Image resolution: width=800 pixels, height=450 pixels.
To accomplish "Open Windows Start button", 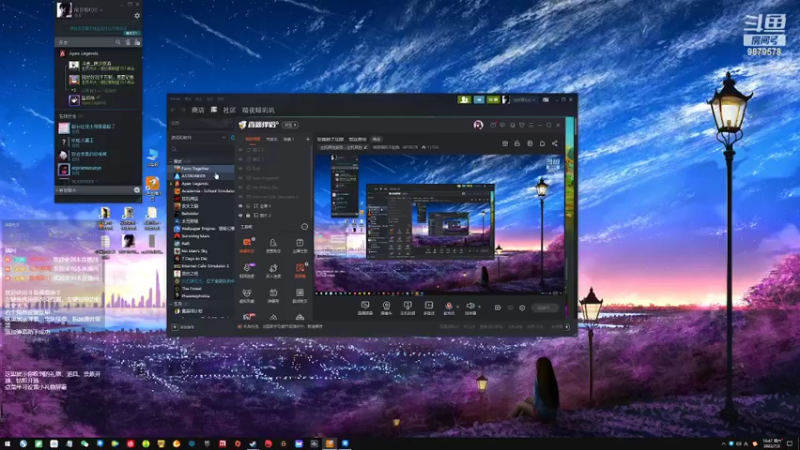I will coord(7,444).
